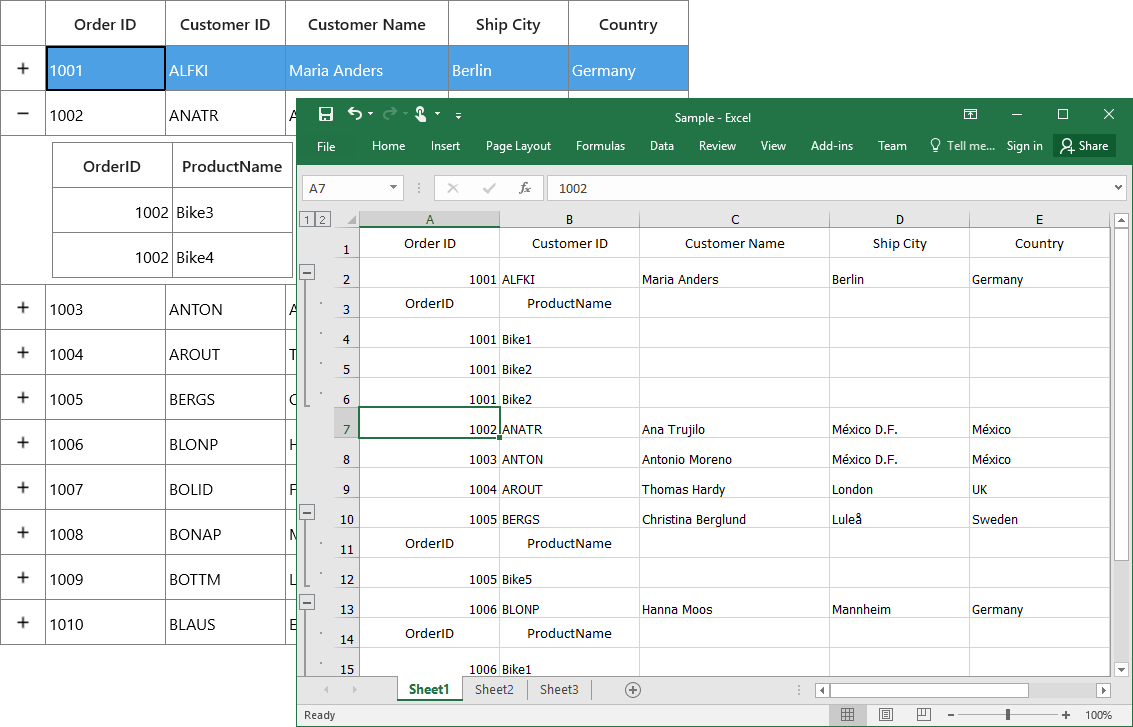The height and width of the screenshot is (727, 1133).
Task: Click zoom in plus button
Action: (1066, 715)
